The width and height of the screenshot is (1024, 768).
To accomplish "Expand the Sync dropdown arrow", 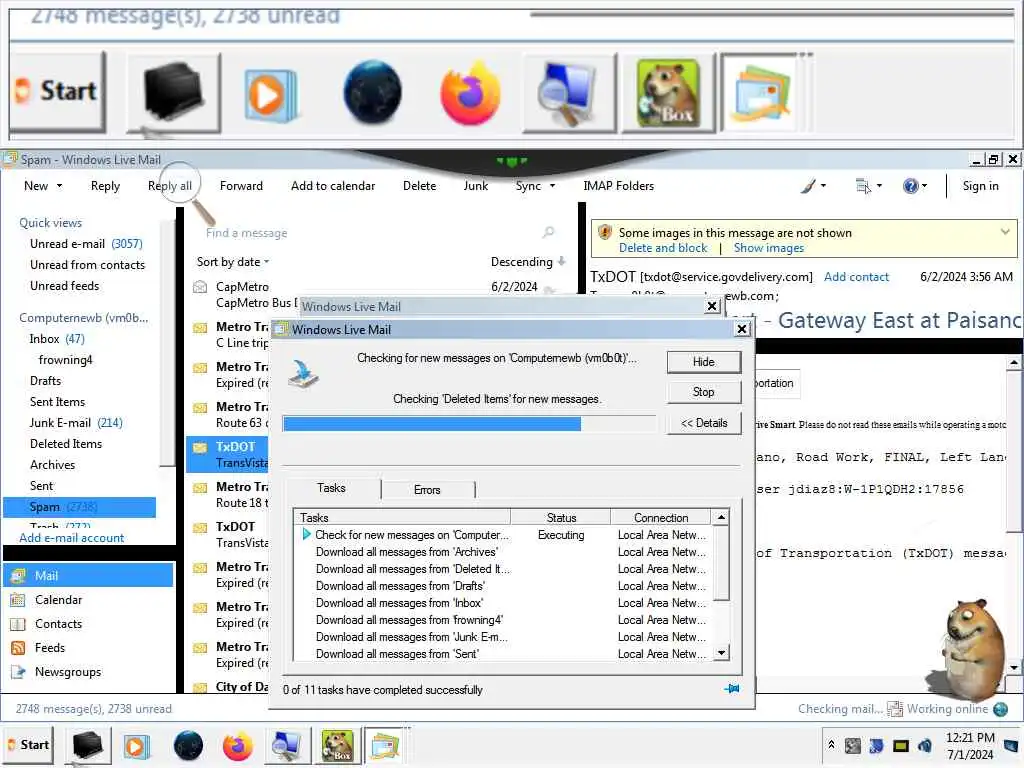I will 552,186.
